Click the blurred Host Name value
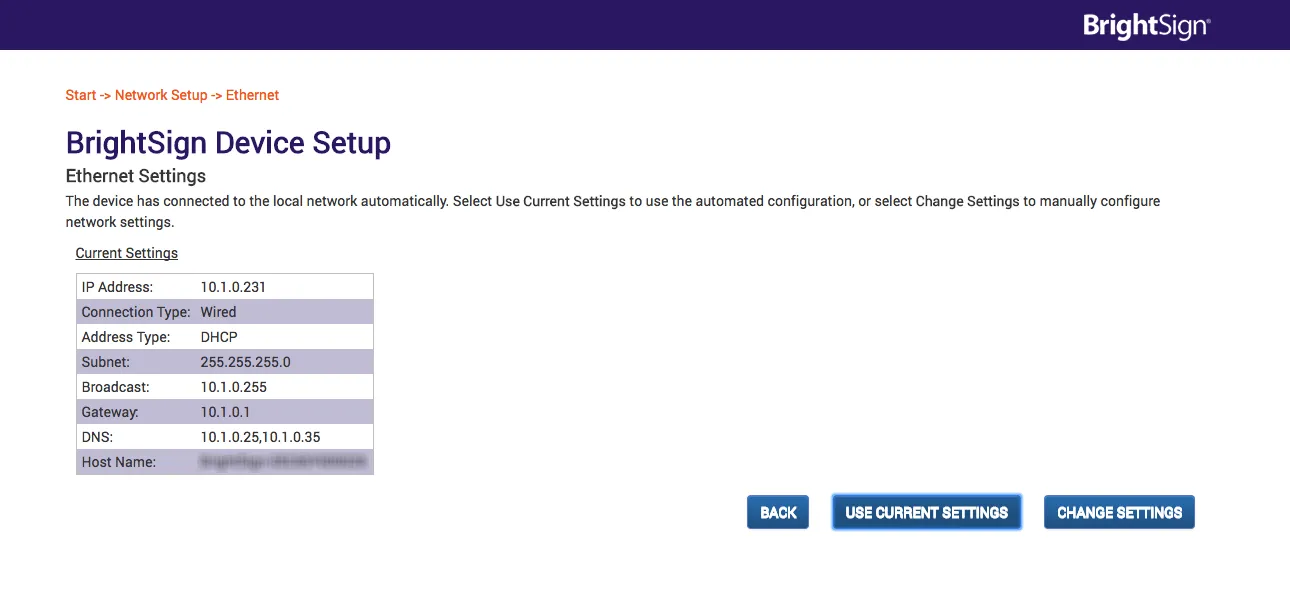The height and width of the screenshot is (592, 1290). [283, 462]
